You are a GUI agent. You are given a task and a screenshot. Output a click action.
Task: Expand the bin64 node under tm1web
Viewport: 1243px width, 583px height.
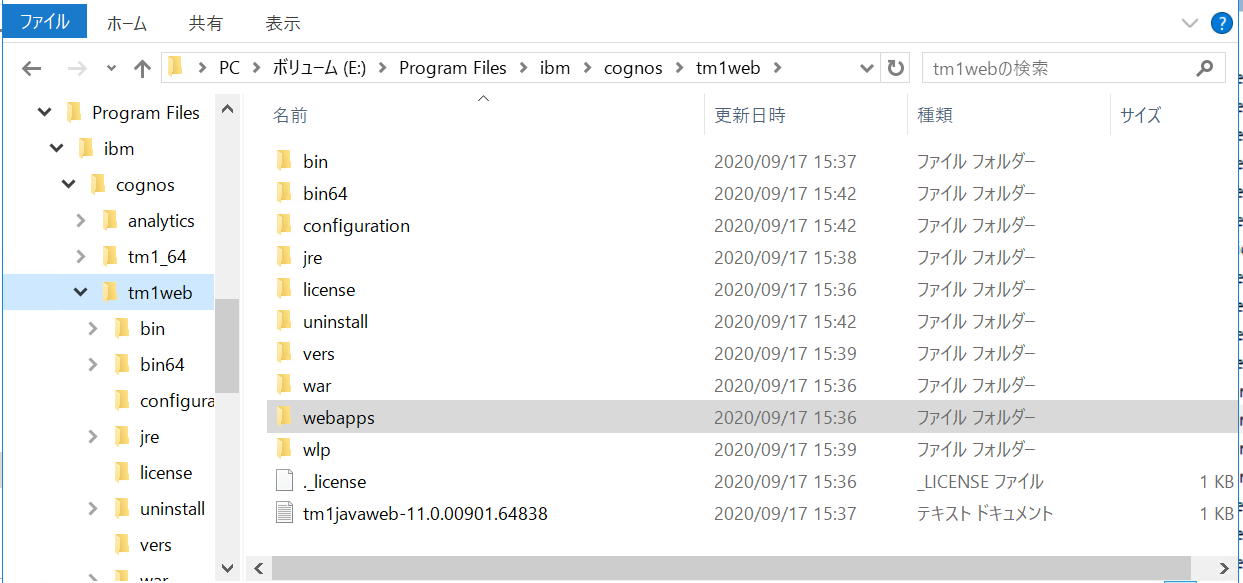(93, 365)
